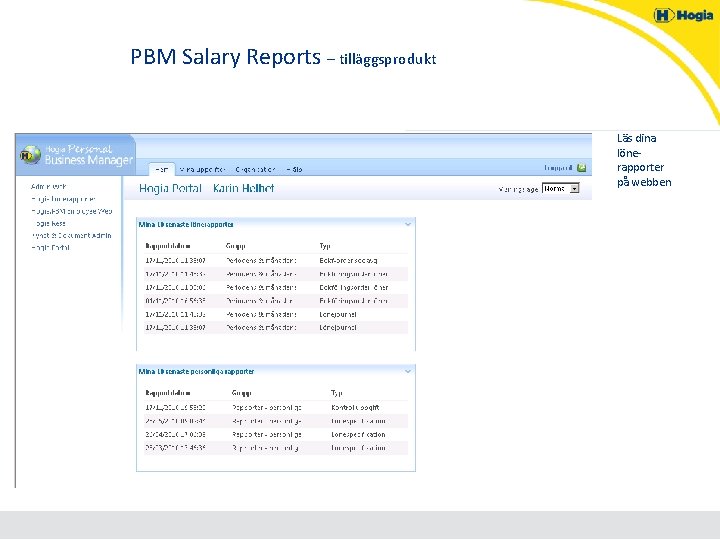Click Typ header in the lönerapporter table
Screen dimensions: 720x540
pyautogui.click(x=325, y=246)
